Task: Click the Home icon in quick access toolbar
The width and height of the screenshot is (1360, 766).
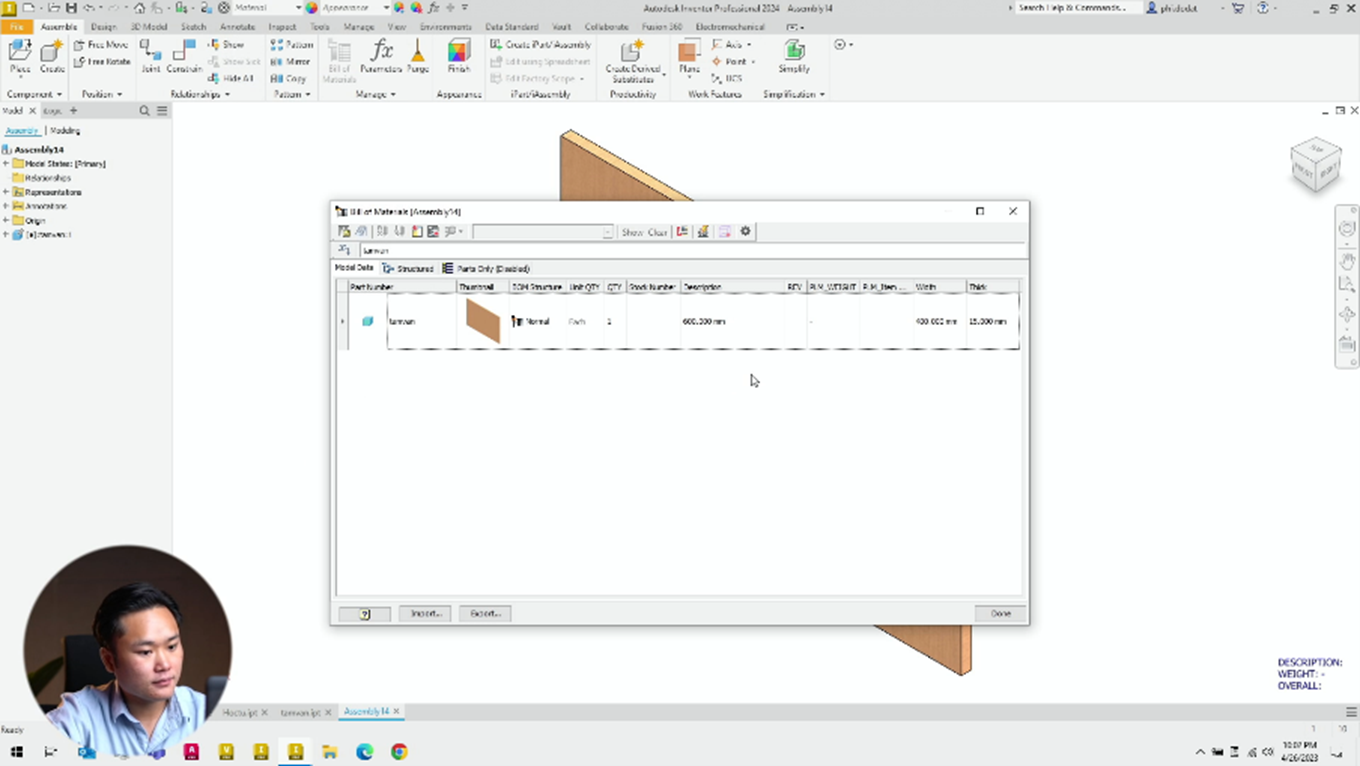Action: tap(140, 8)
